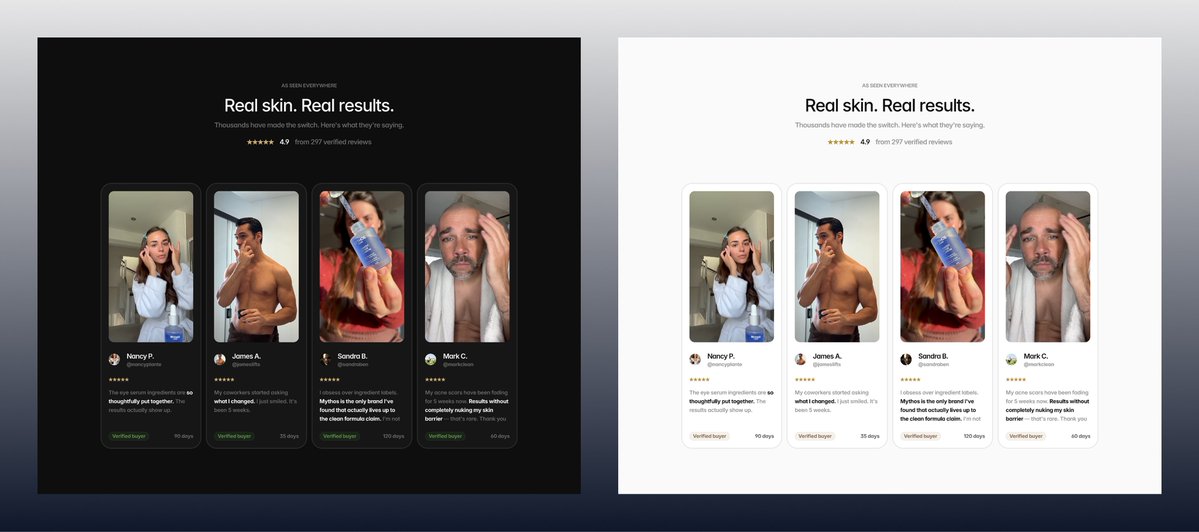
Task: Open @markclean handle in light panel
Action: point(1038,365)
